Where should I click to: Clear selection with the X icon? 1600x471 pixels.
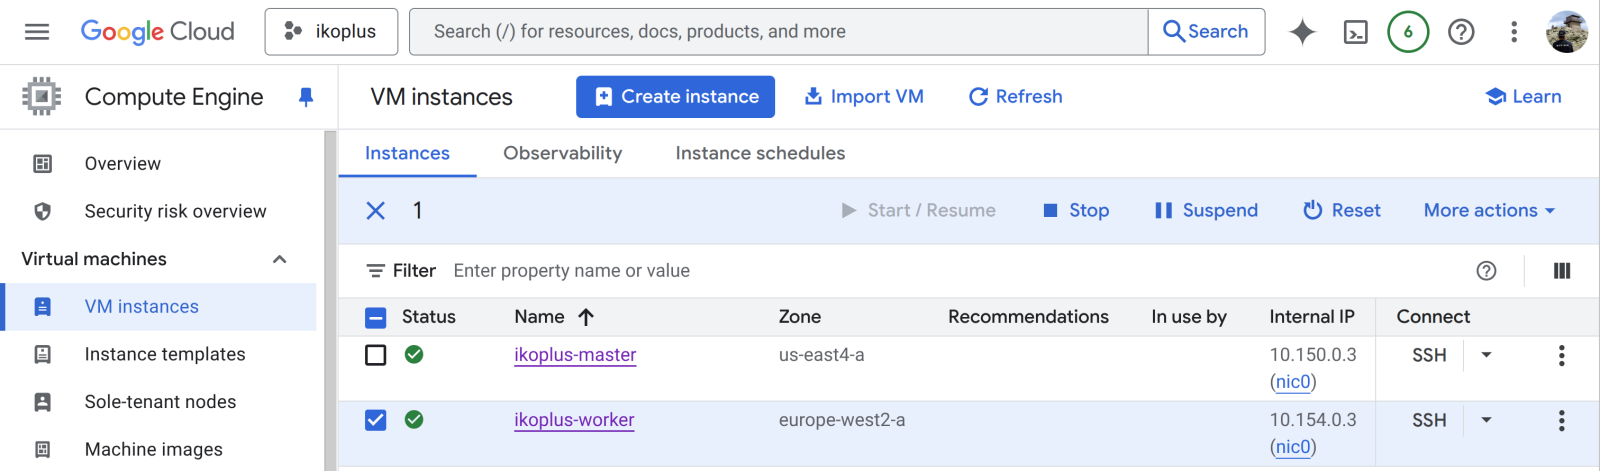(376, 211)
